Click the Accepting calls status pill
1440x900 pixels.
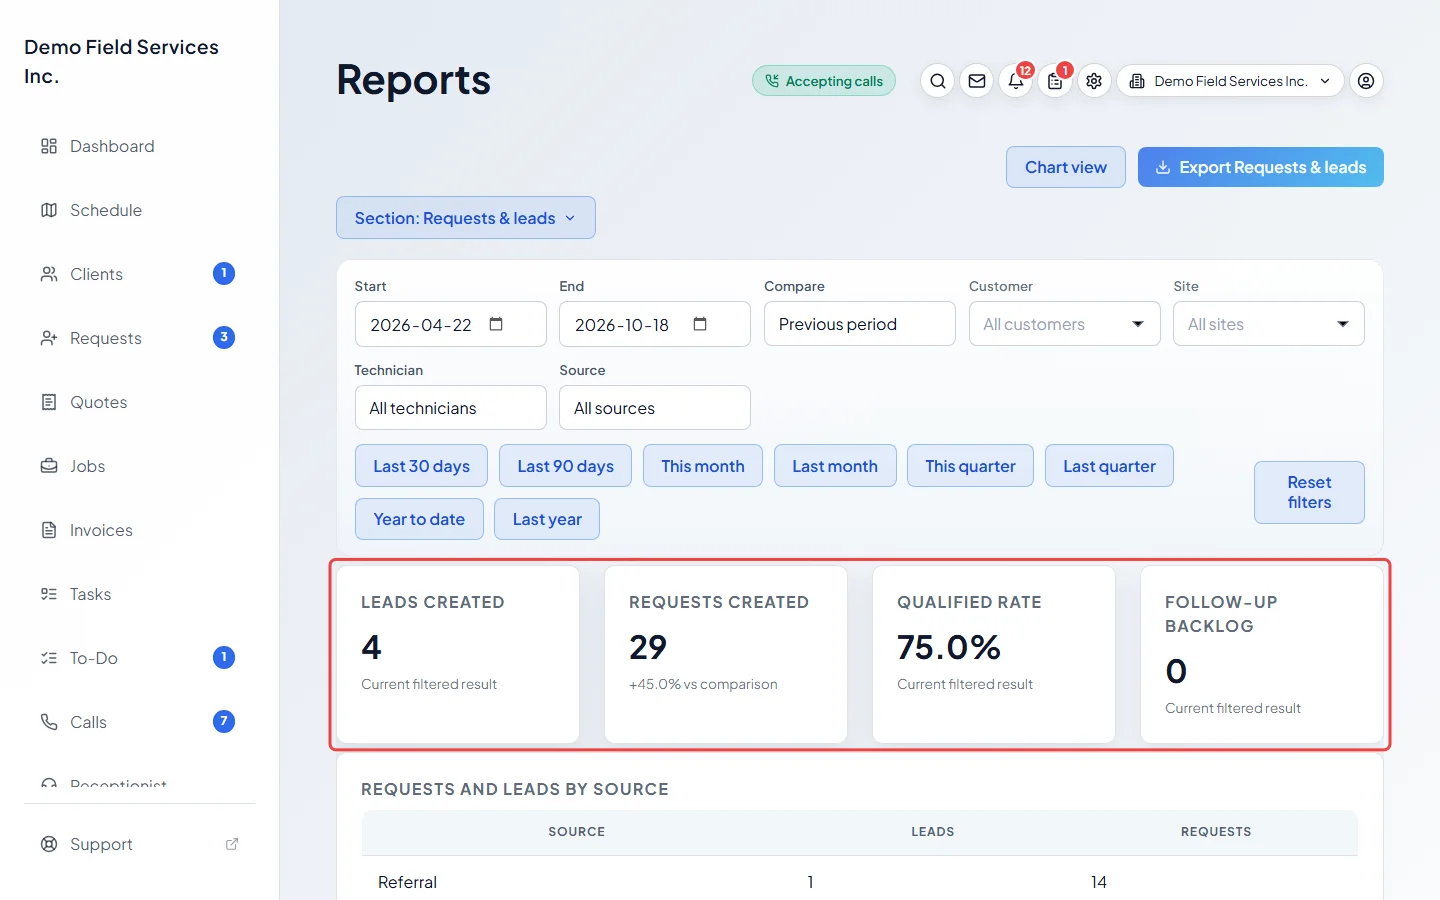(824, 81)
